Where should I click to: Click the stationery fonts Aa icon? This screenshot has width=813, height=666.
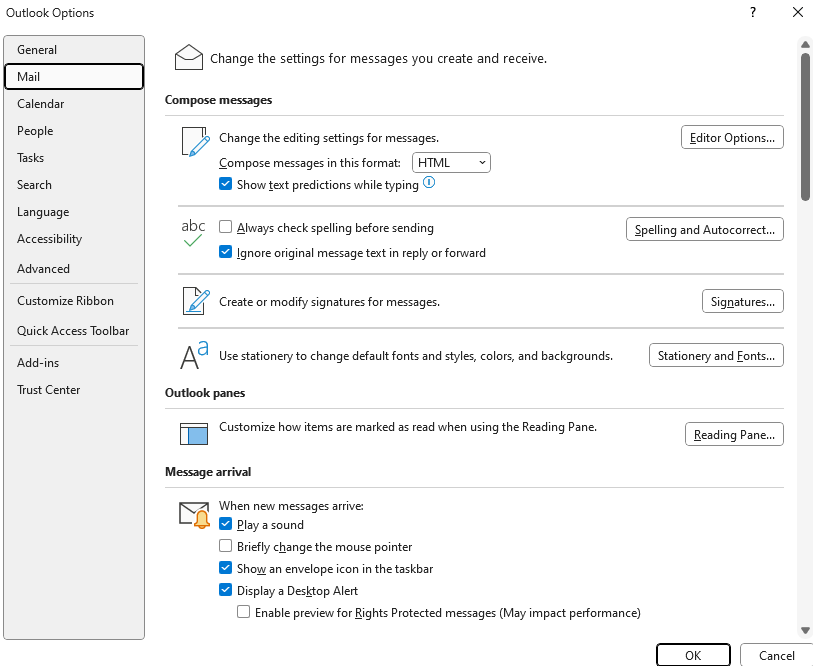coord(194,355)
